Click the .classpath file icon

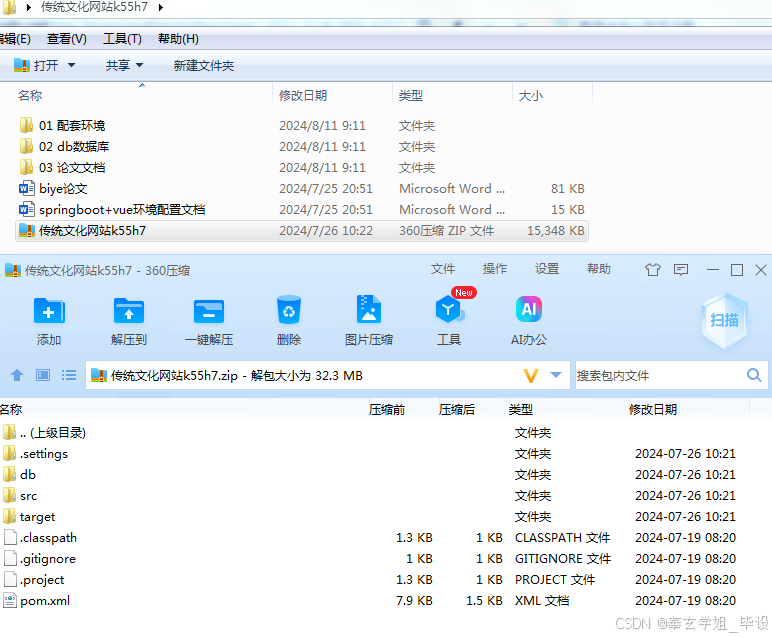click(x=9, y=538)
